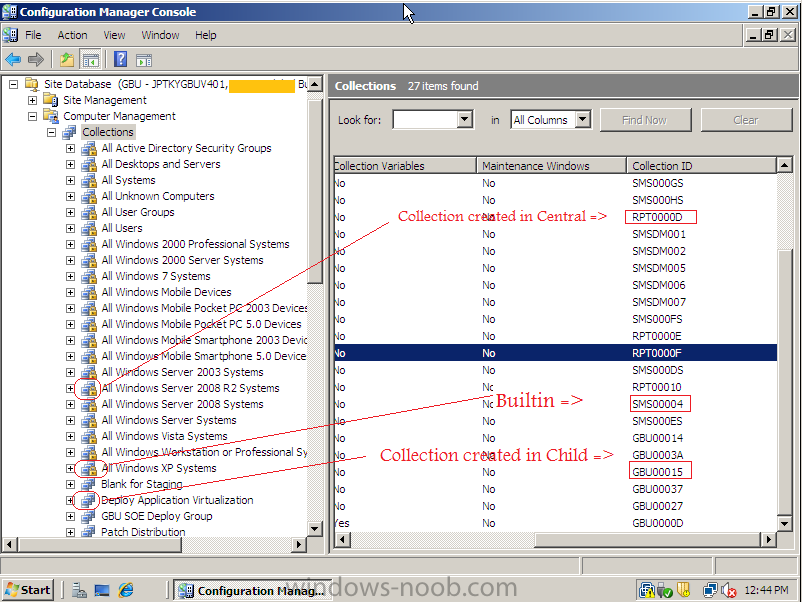Click the Look for text field

[425, 120]
